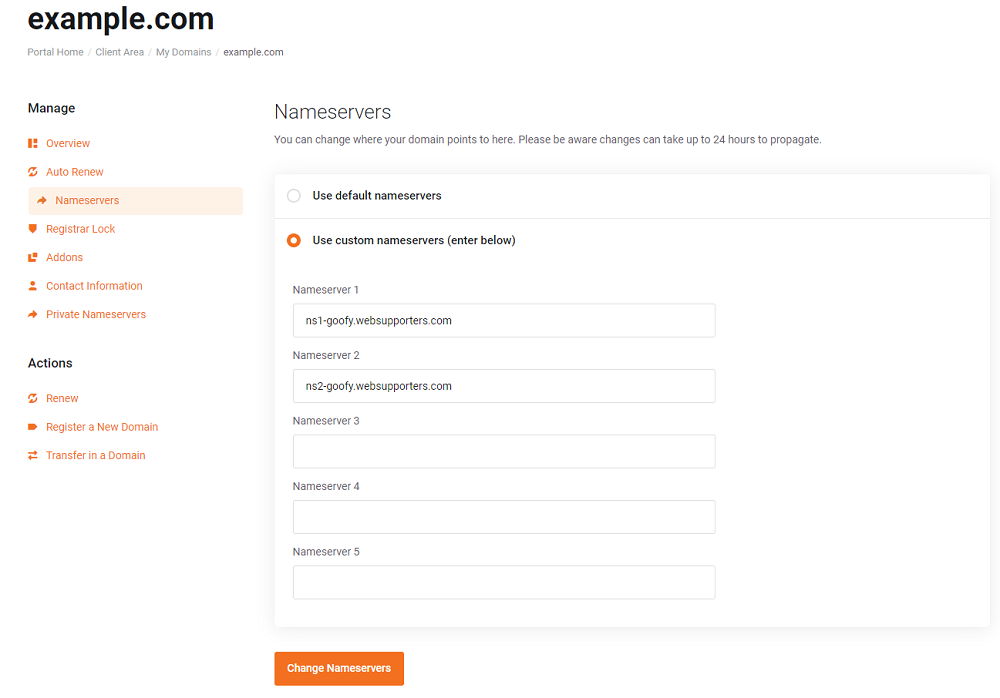The height and width of the screenshot is (698, 1000).
Task: Click the empty Nameserver 3 field
Action: click(504, 452)
